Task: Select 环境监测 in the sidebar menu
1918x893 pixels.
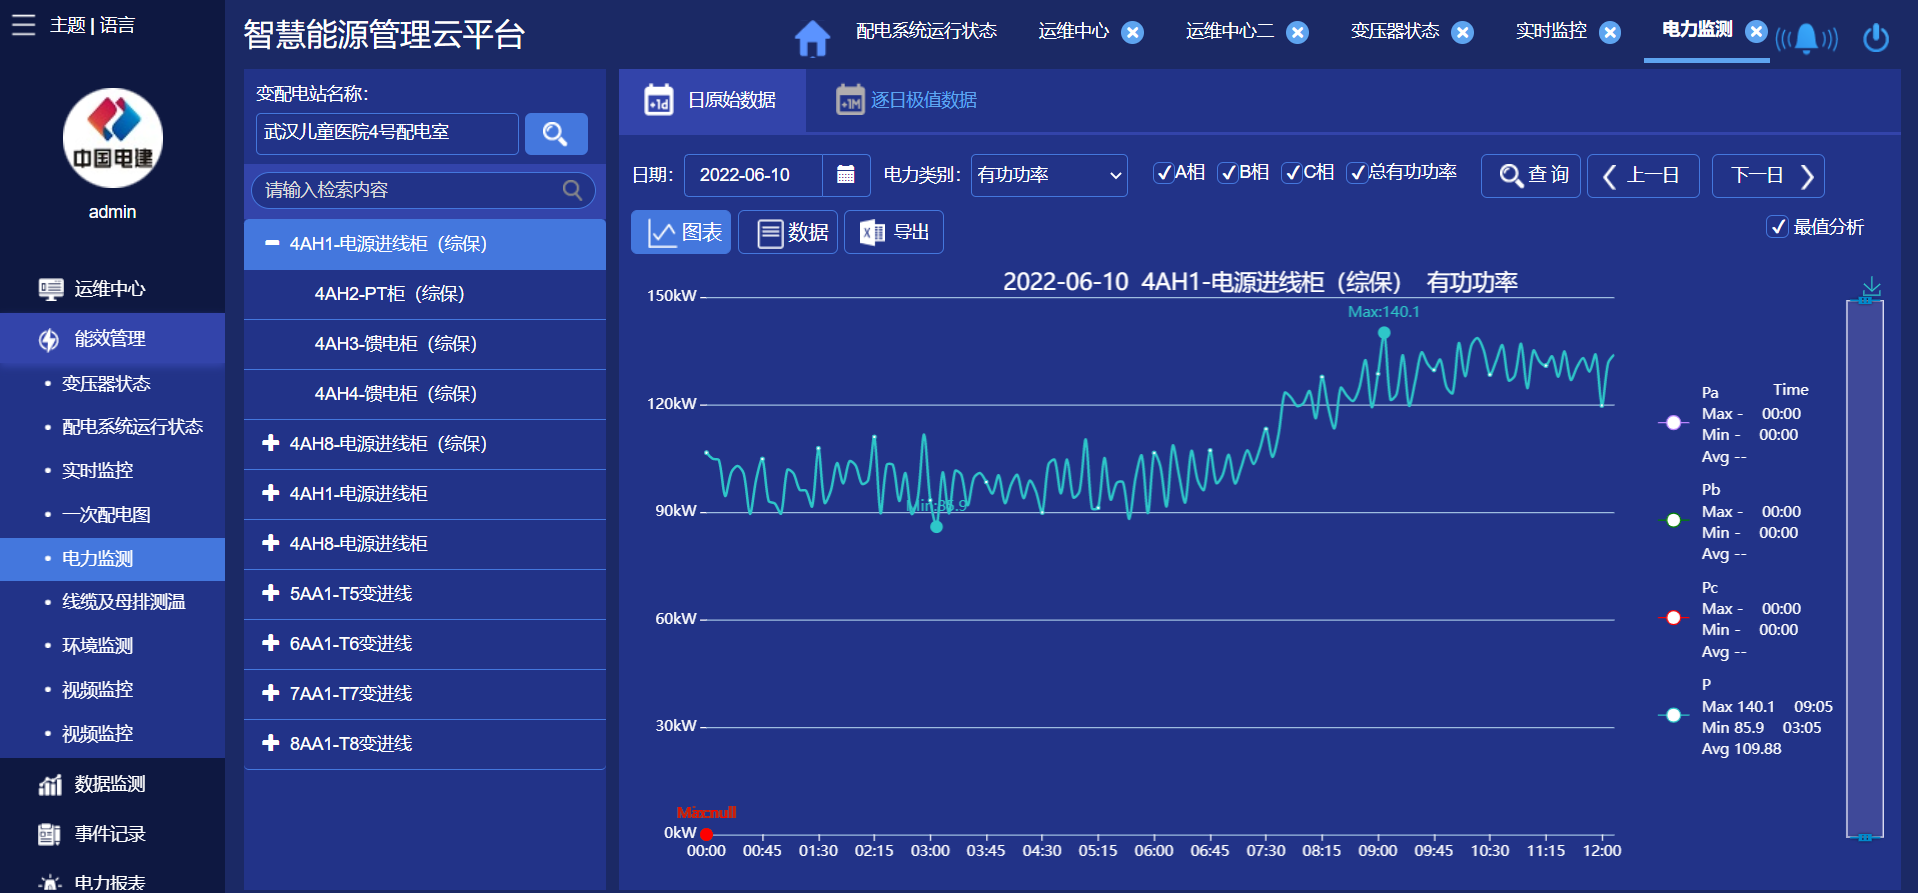Action: (x=97, y=645)
